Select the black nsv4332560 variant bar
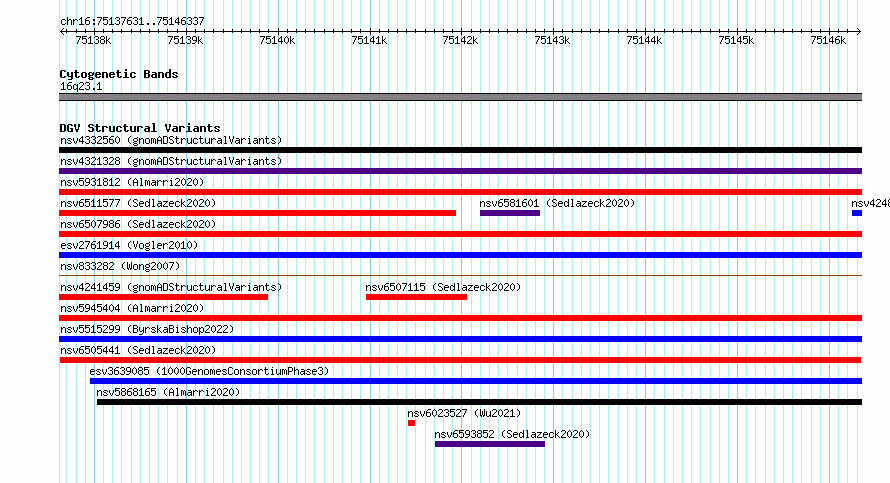The width and height of the screenshot is (890, 483). click(x=460, y=150)
